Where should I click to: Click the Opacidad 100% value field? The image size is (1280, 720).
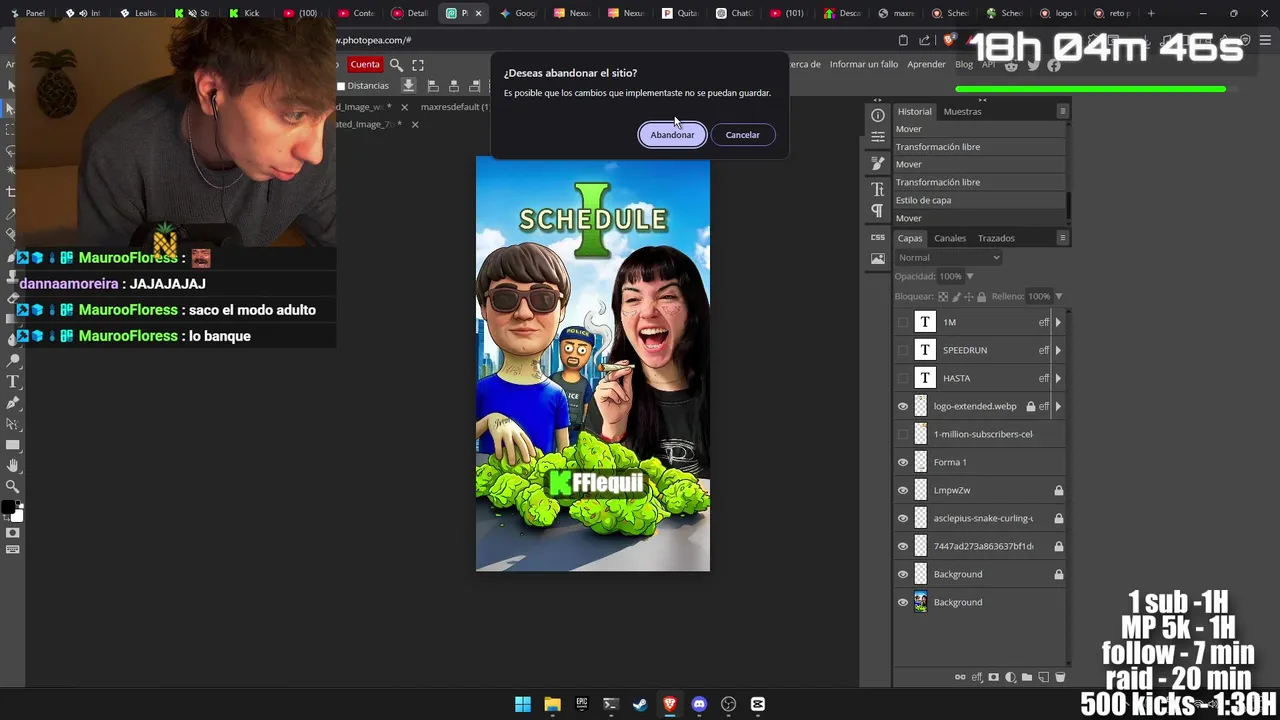950,276
